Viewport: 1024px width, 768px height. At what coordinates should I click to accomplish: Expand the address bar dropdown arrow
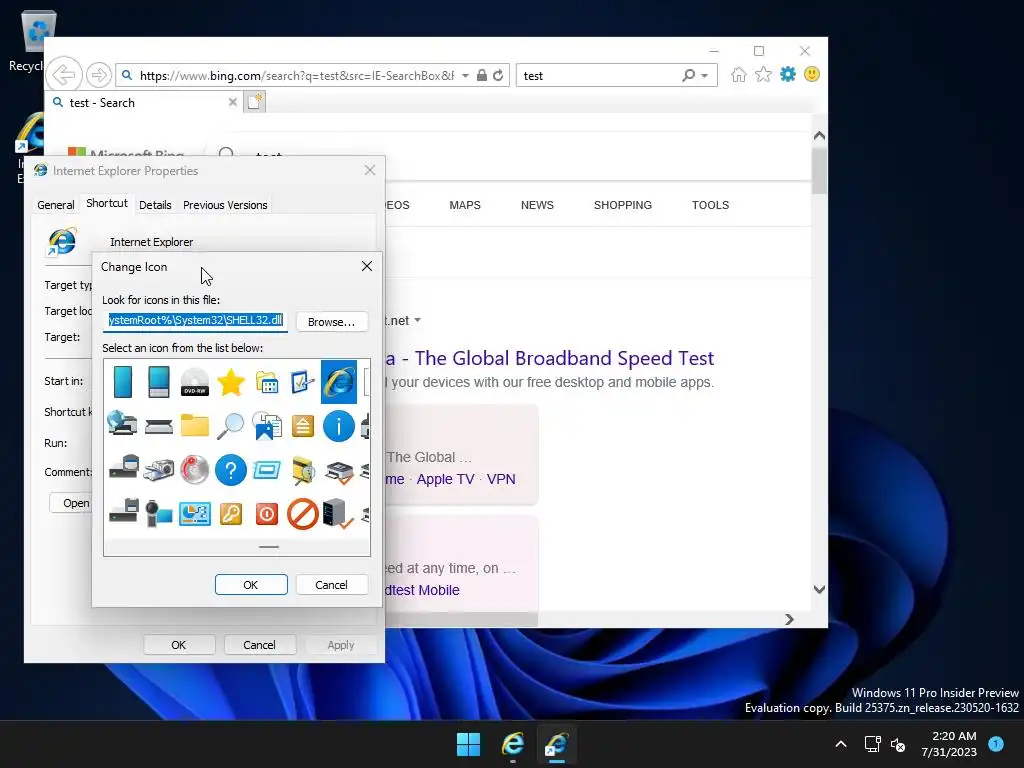click(465, 76)
